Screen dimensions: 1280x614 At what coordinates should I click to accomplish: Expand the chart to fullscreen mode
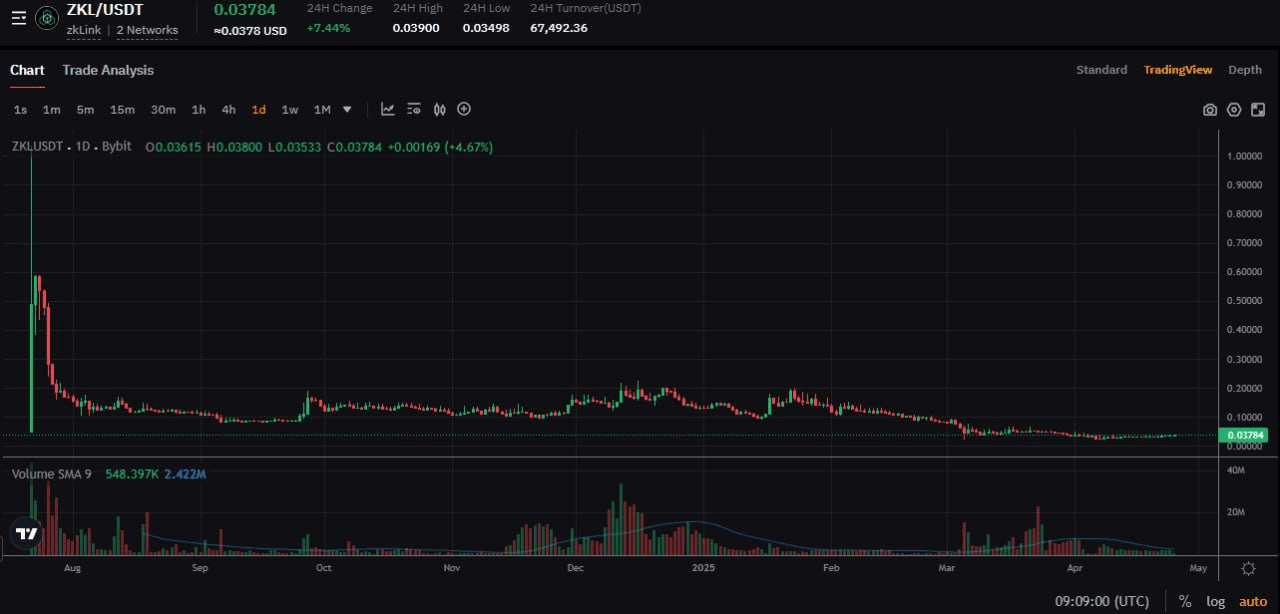pyautogui.click(x=1258, y=109)
